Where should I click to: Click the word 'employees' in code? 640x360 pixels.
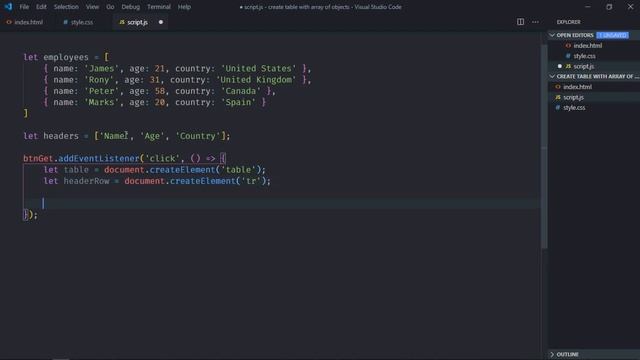coord(66,57)
